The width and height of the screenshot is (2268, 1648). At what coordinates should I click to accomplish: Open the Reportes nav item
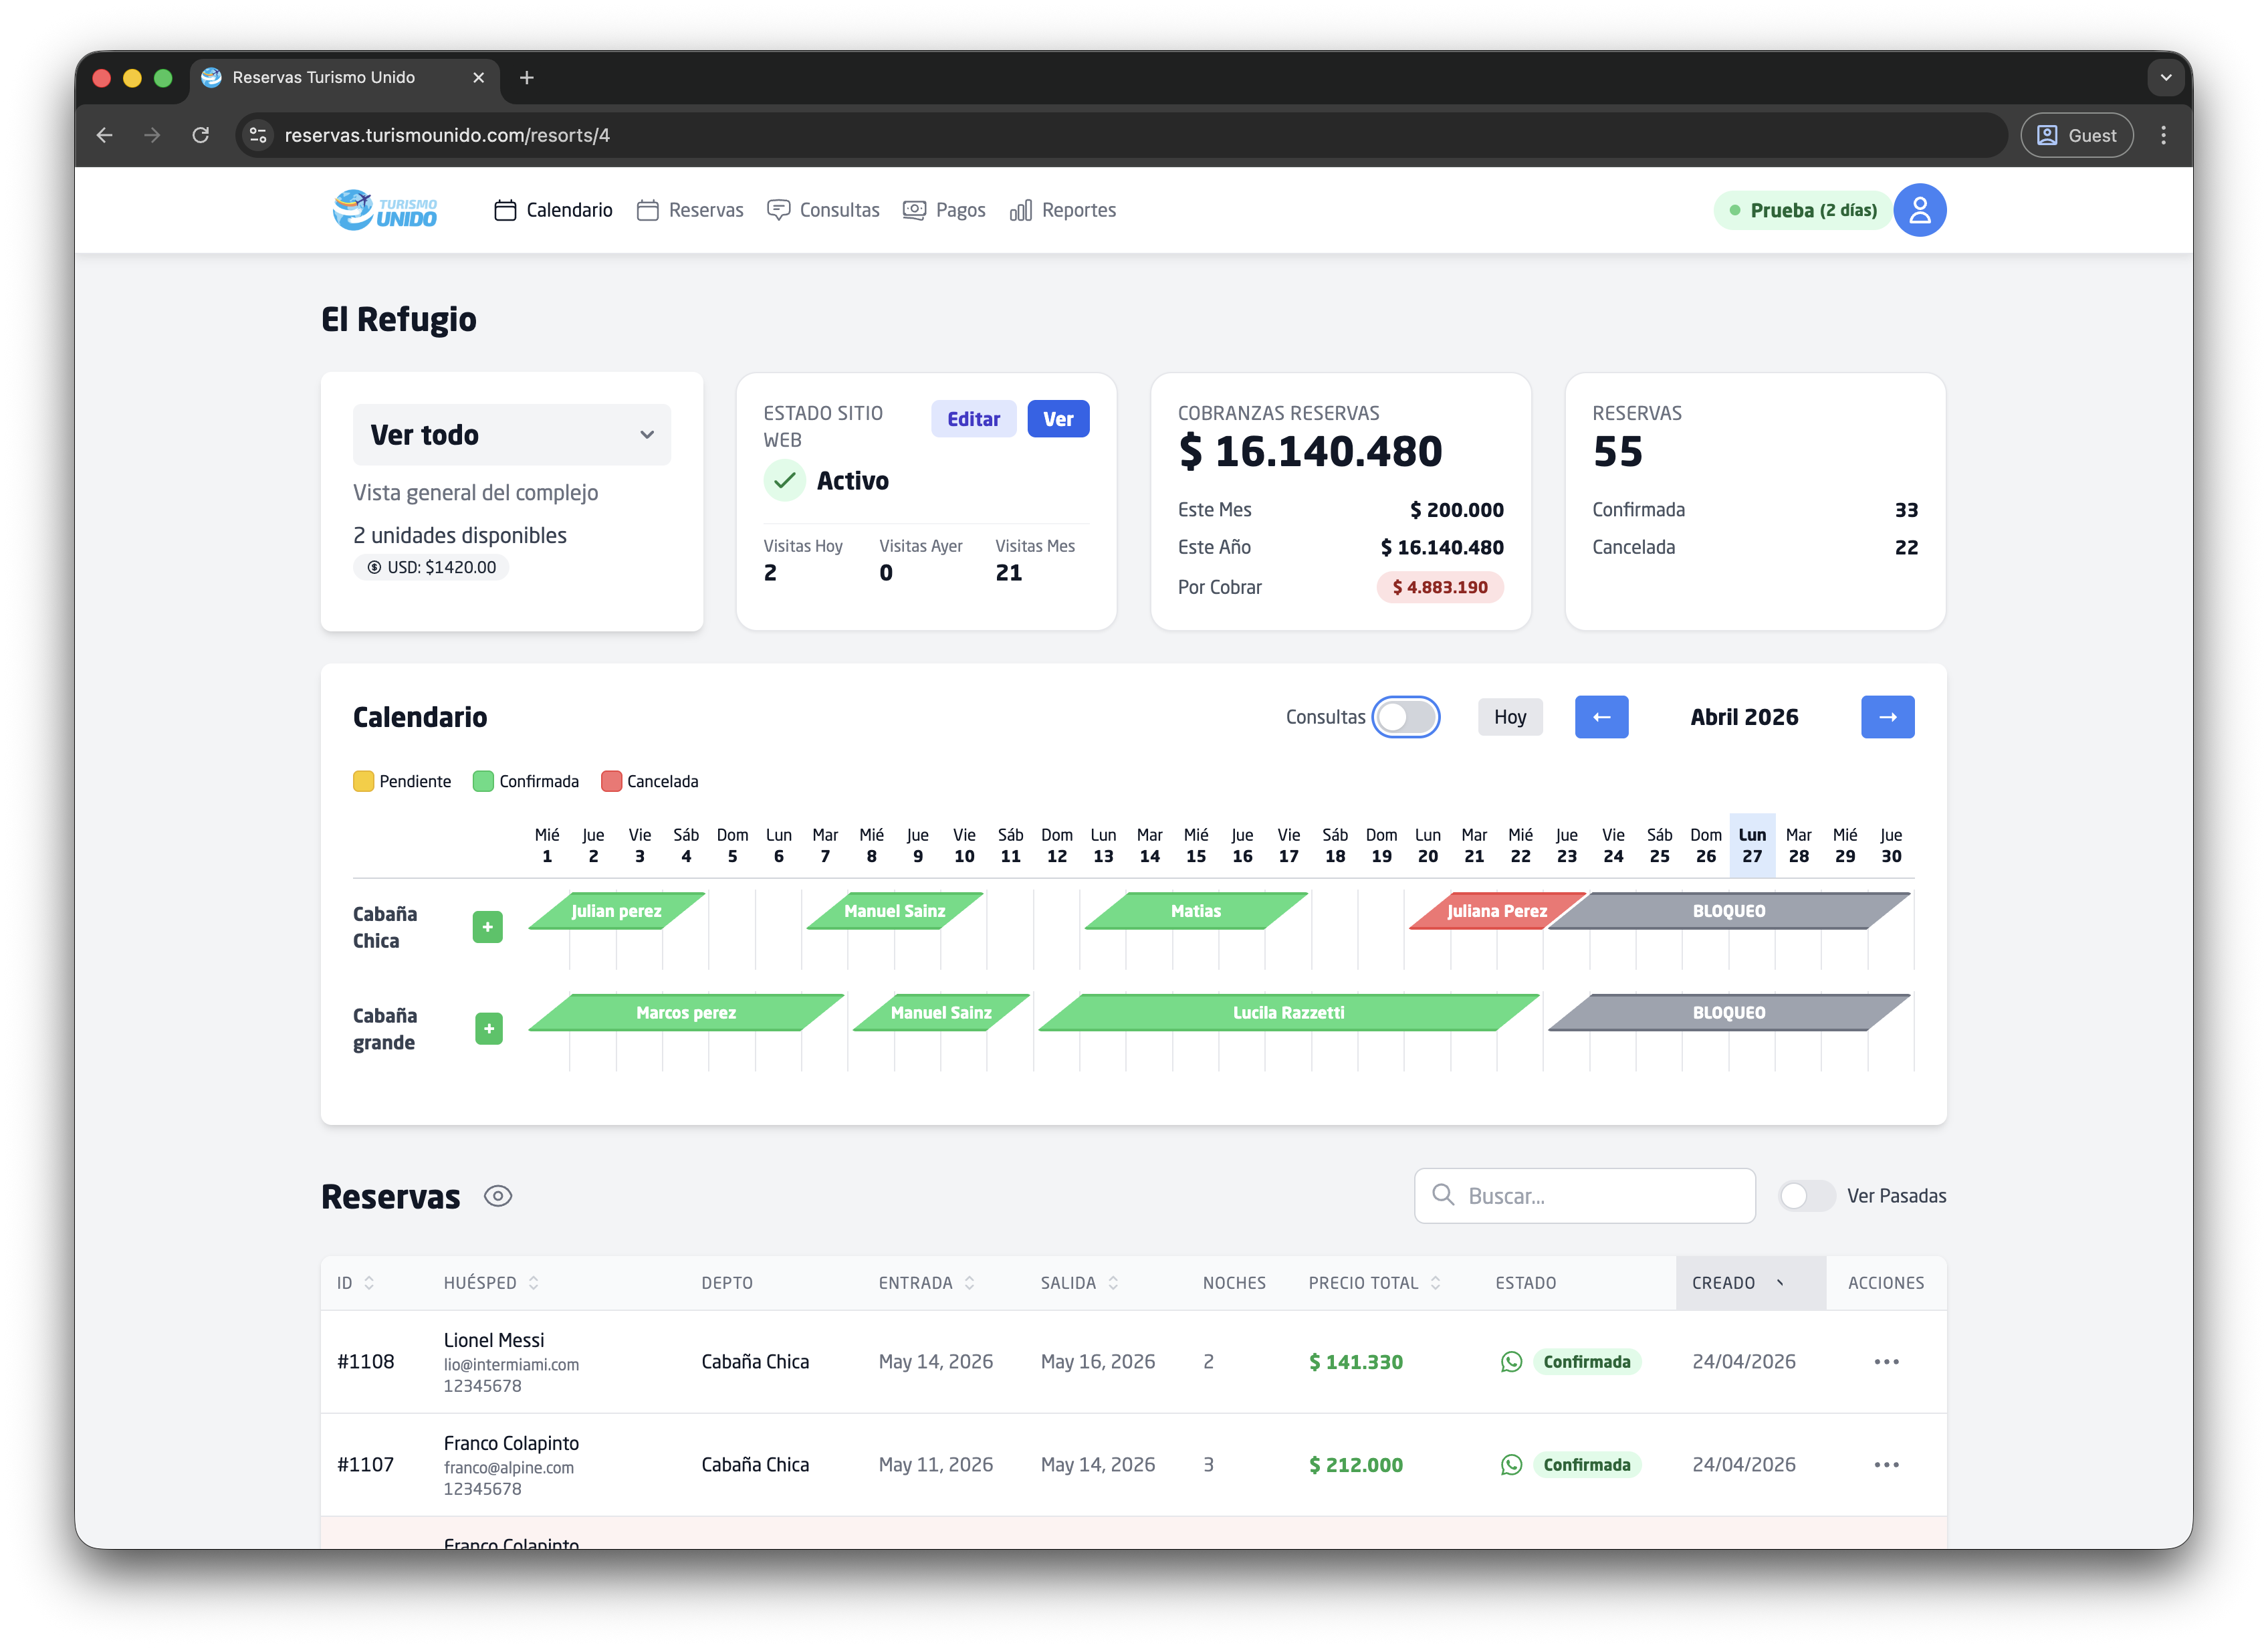1063,210
